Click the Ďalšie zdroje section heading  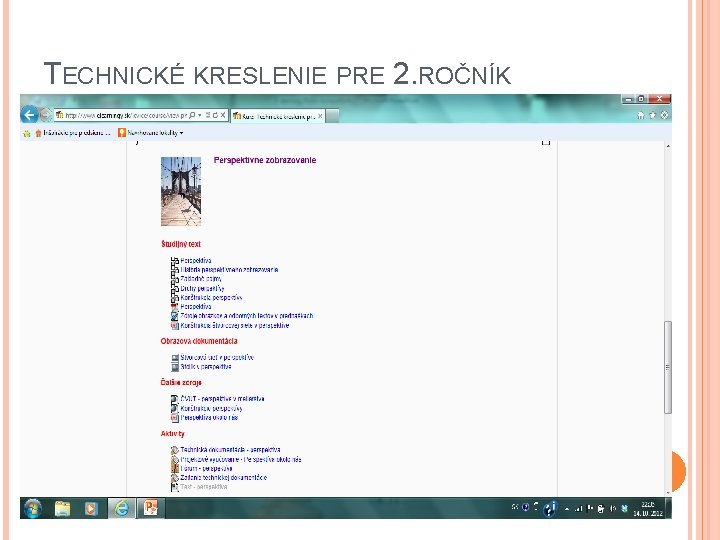[x=181, y=382]
